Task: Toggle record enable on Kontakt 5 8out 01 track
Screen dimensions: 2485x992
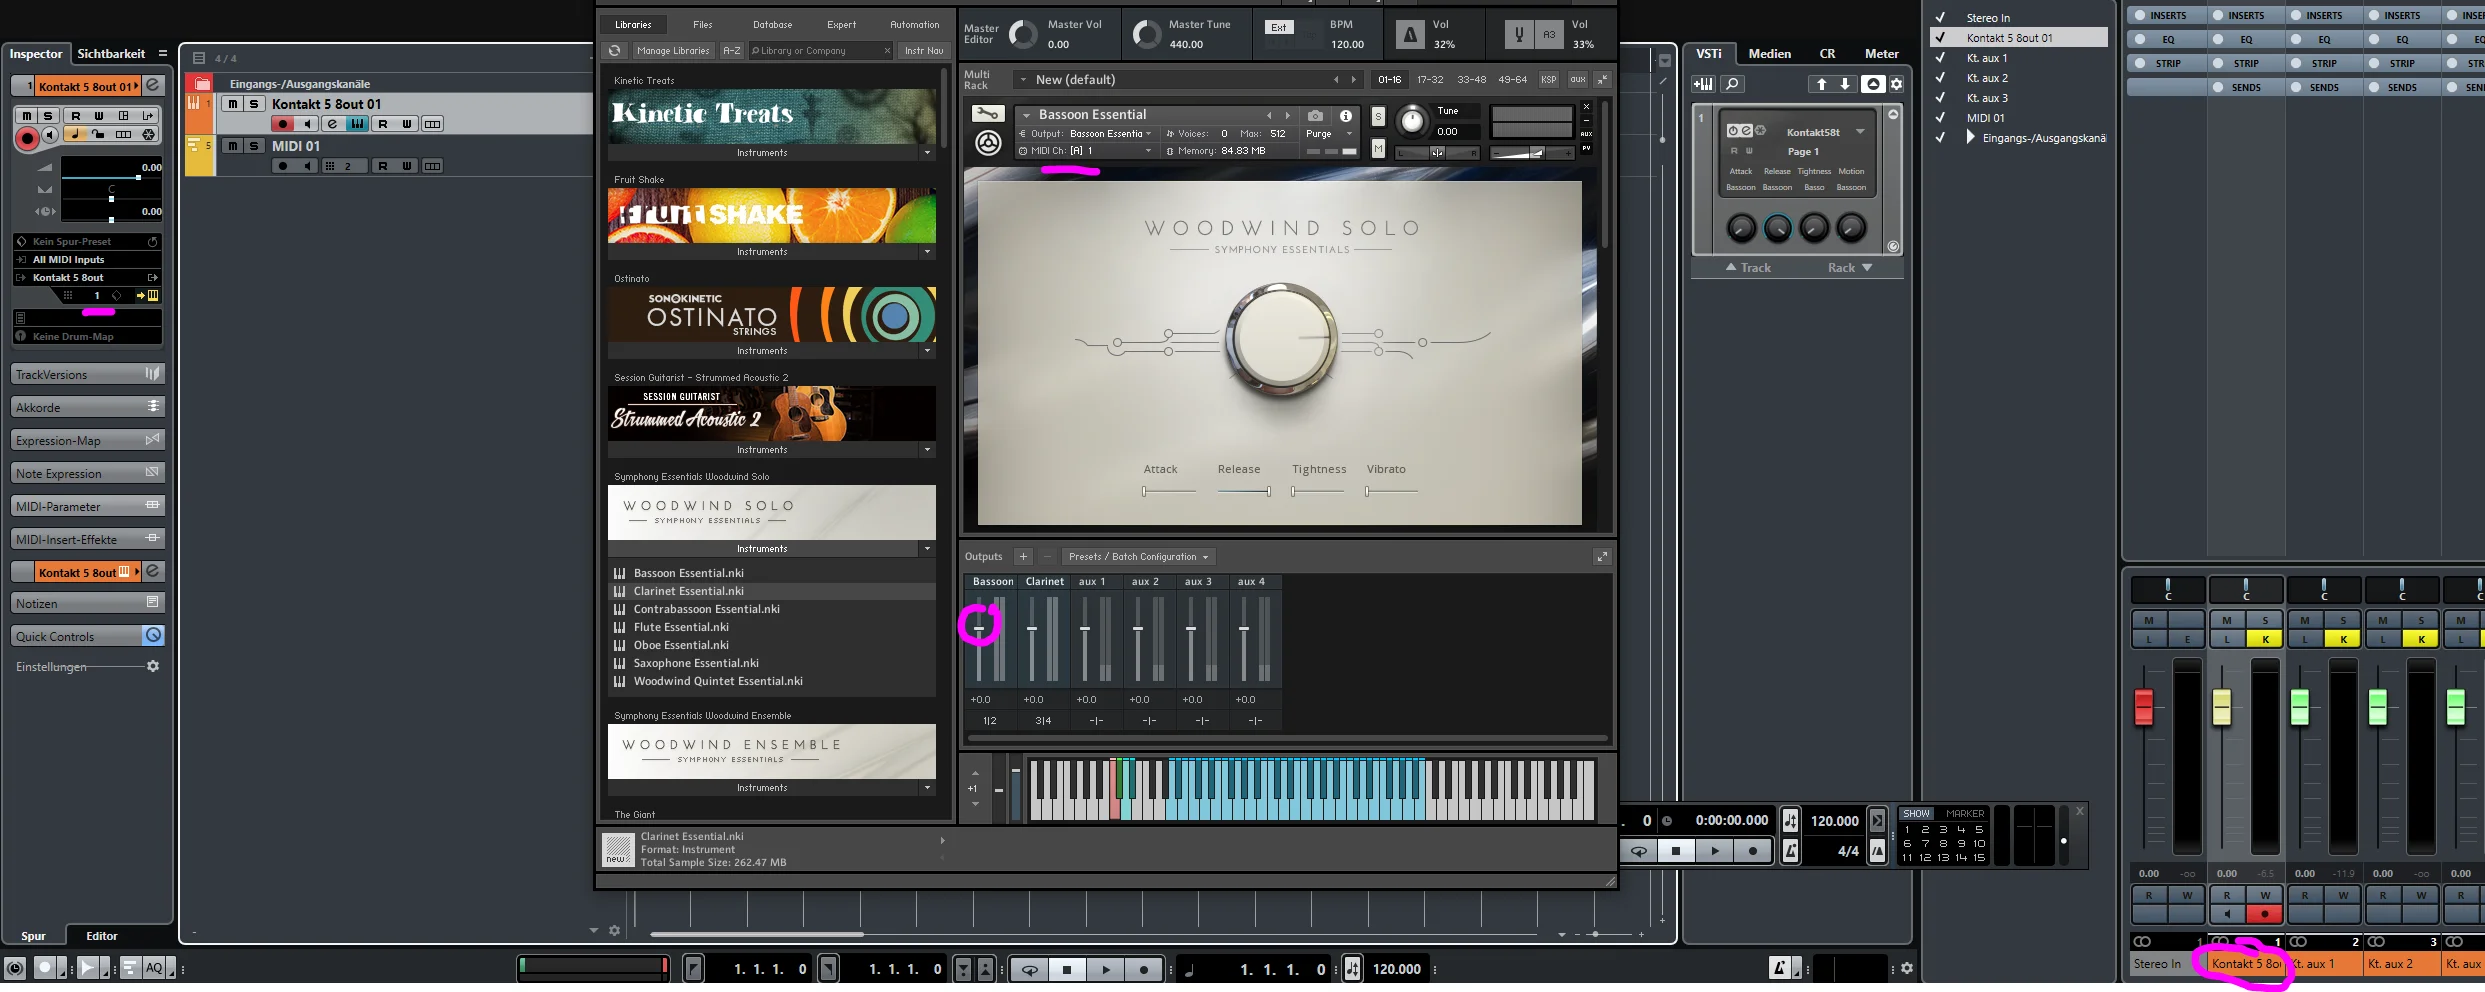Action: pyautogui.click(x=283, y=124)
